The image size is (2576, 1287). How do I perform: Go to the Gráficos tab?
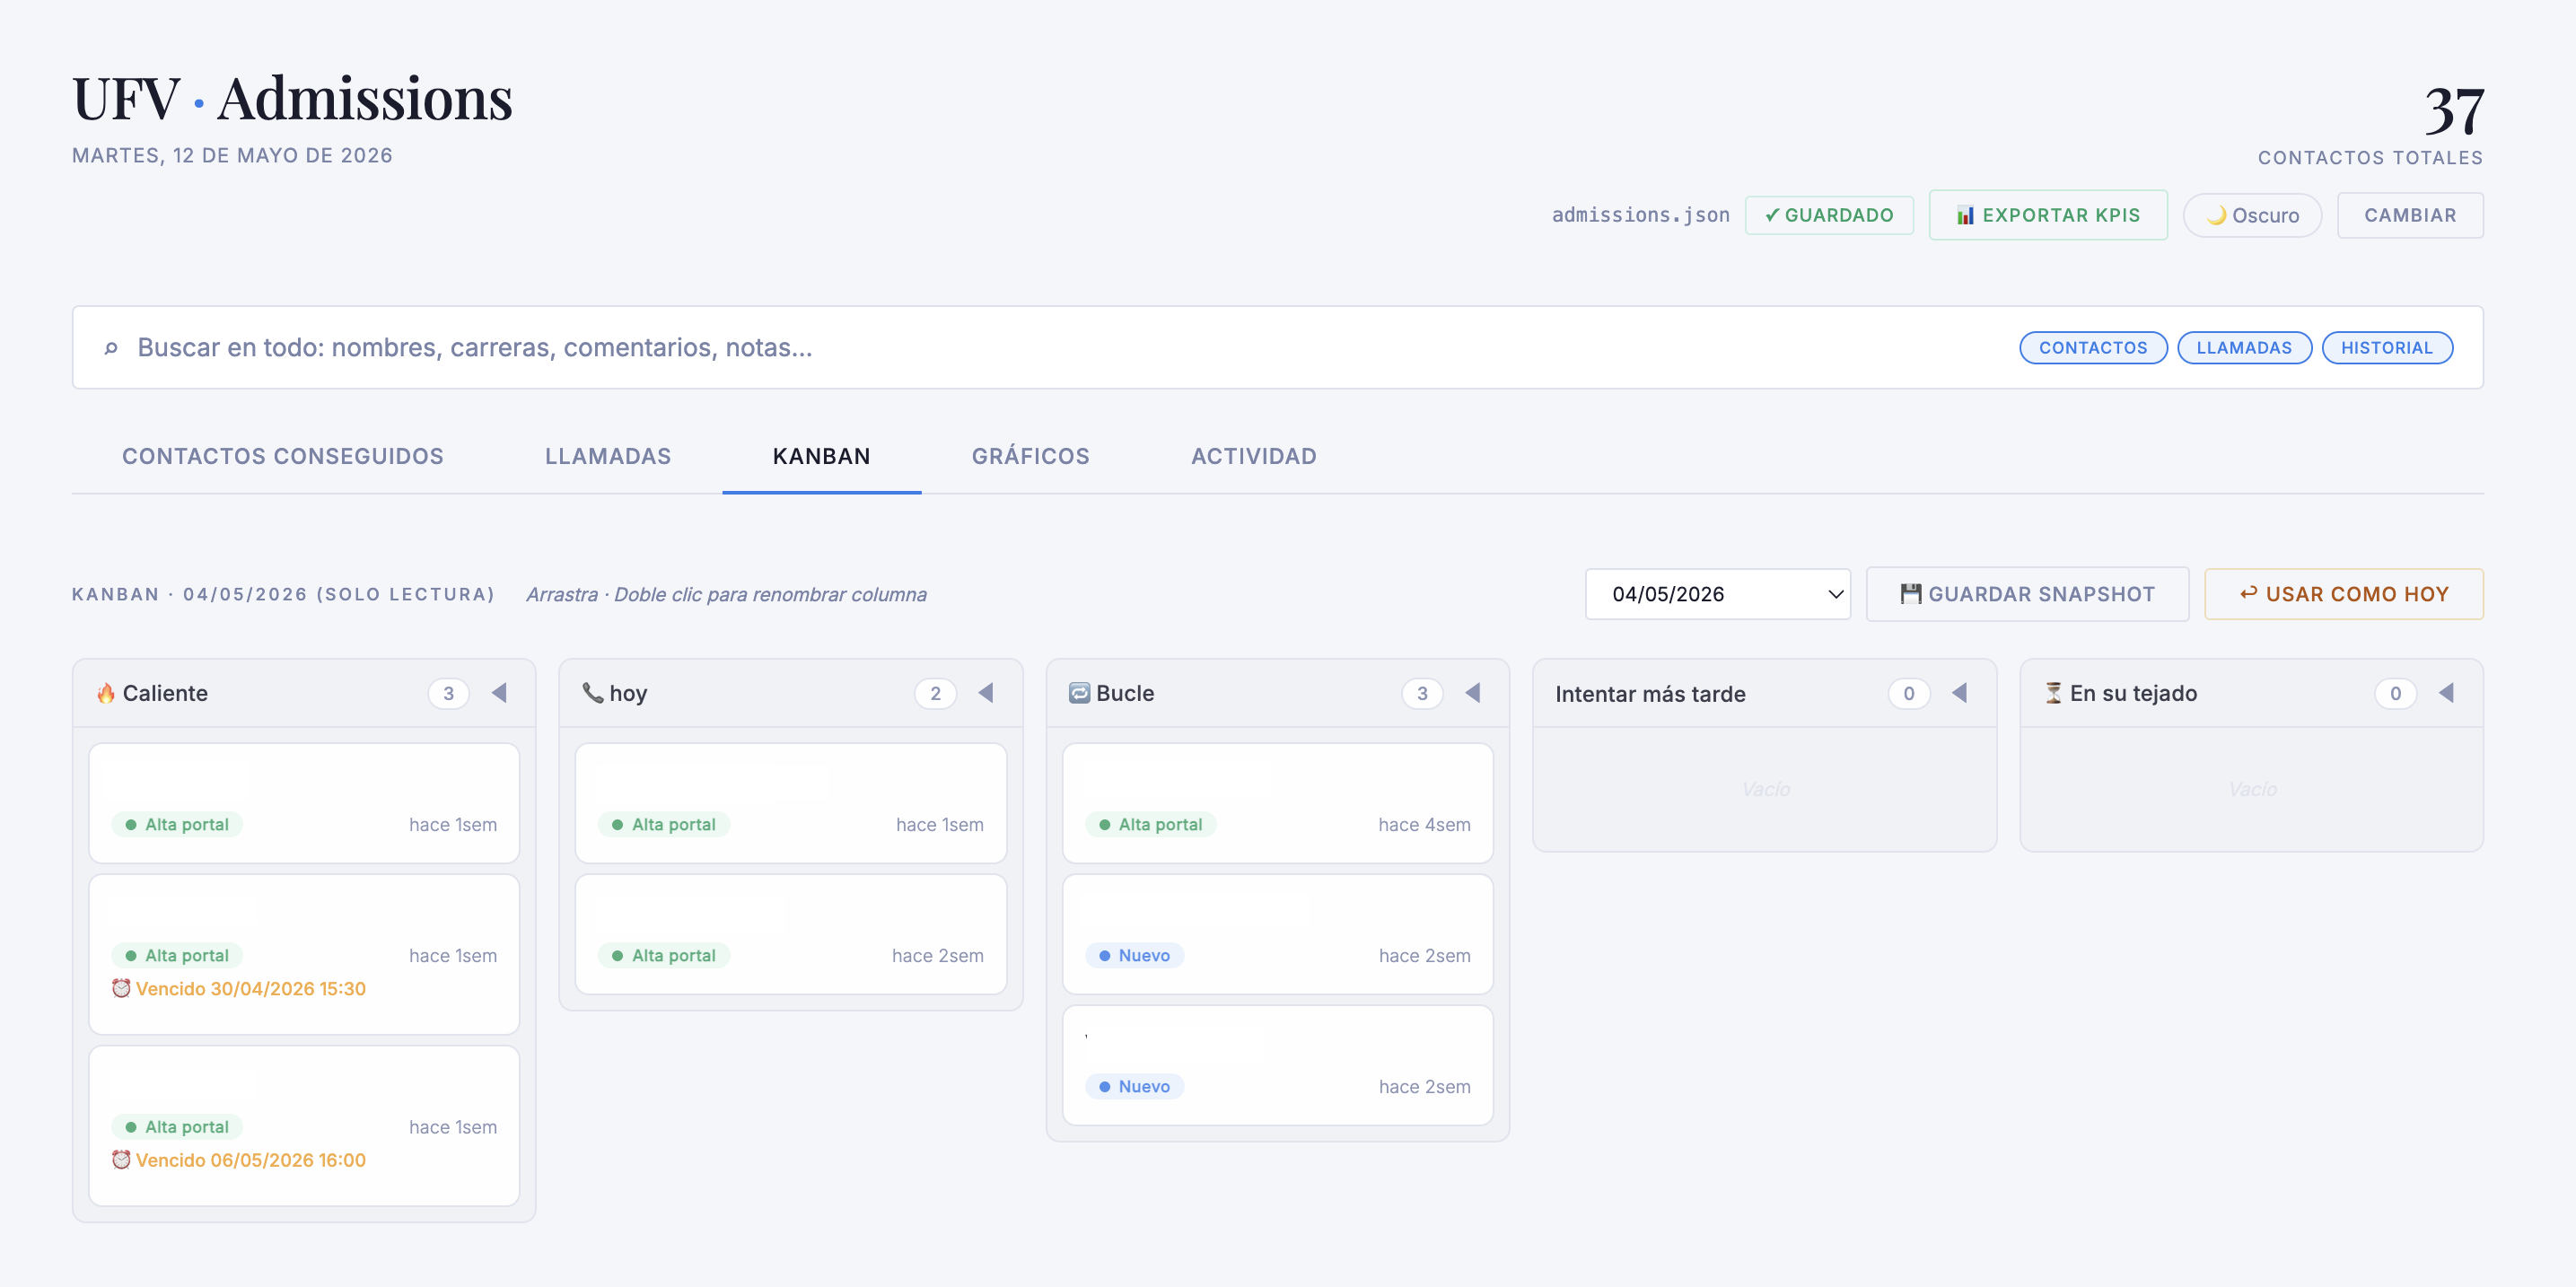pos(1030,456)
